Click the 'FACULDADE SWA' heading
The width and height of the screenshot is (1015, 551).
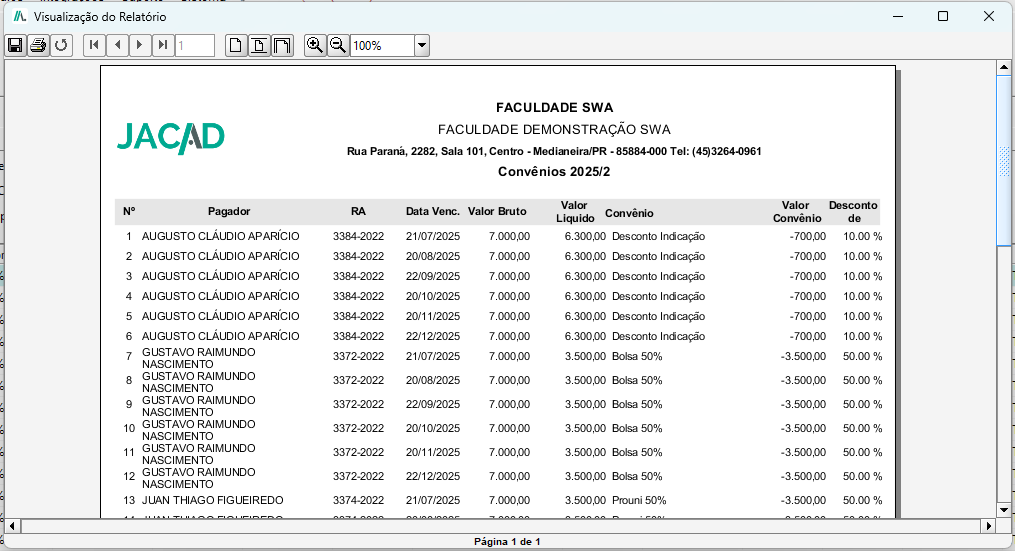(x=555, y=107)
